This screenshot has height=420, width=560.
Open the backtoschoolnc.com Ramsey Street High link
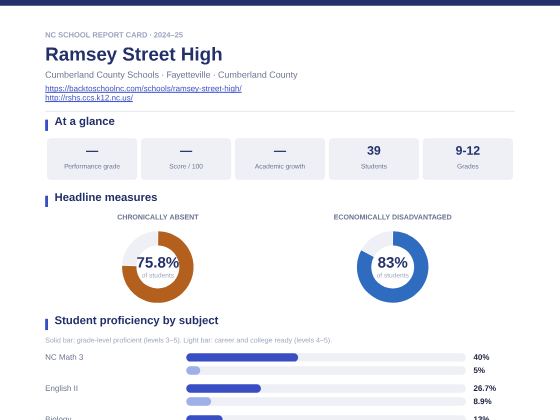[143, 88]
